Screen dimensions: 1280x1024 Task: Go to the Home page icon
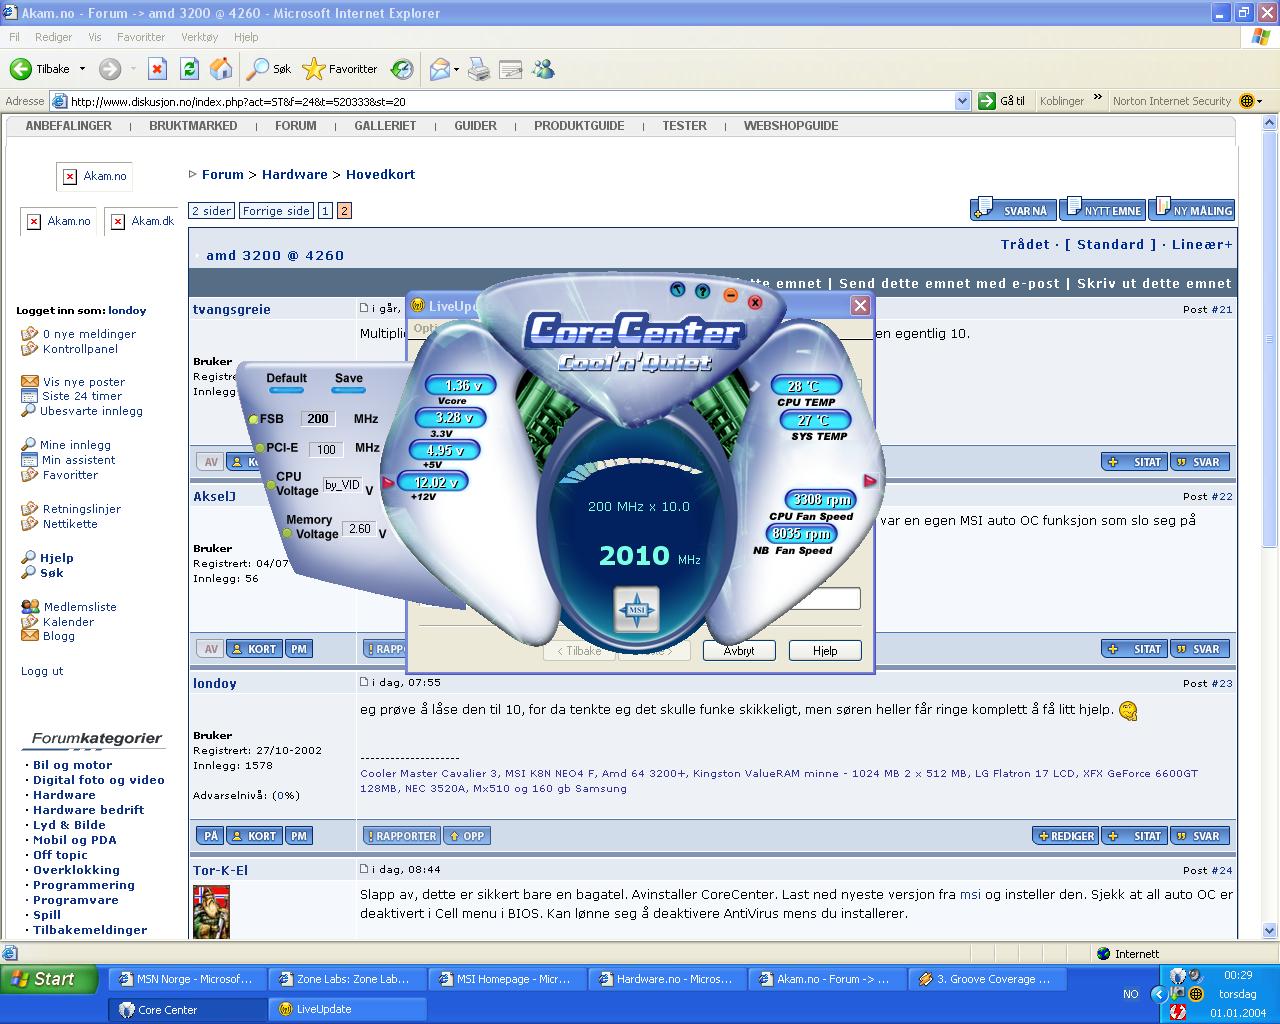click(221, 69)
